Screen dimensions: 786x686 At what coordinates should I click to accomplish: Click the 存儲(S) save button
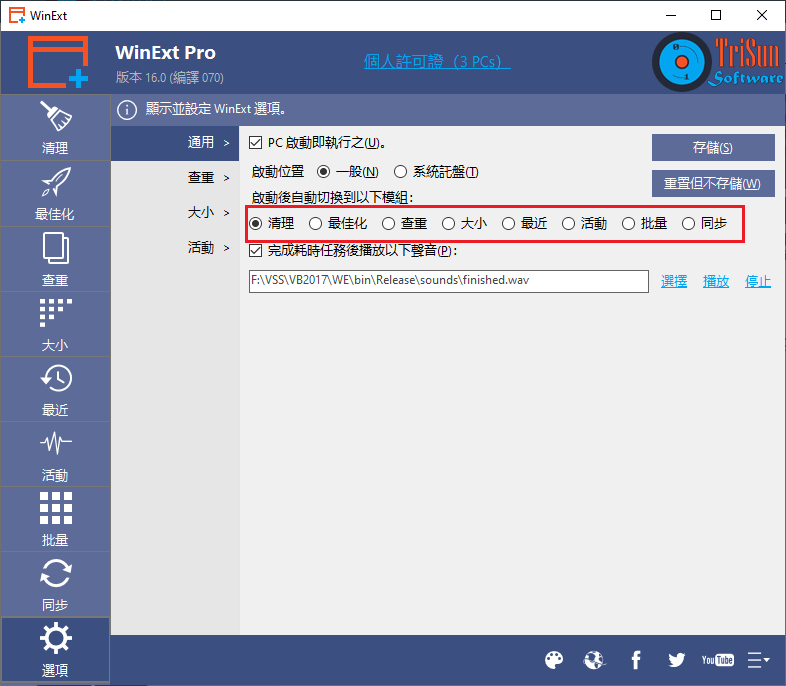(713, 148)
